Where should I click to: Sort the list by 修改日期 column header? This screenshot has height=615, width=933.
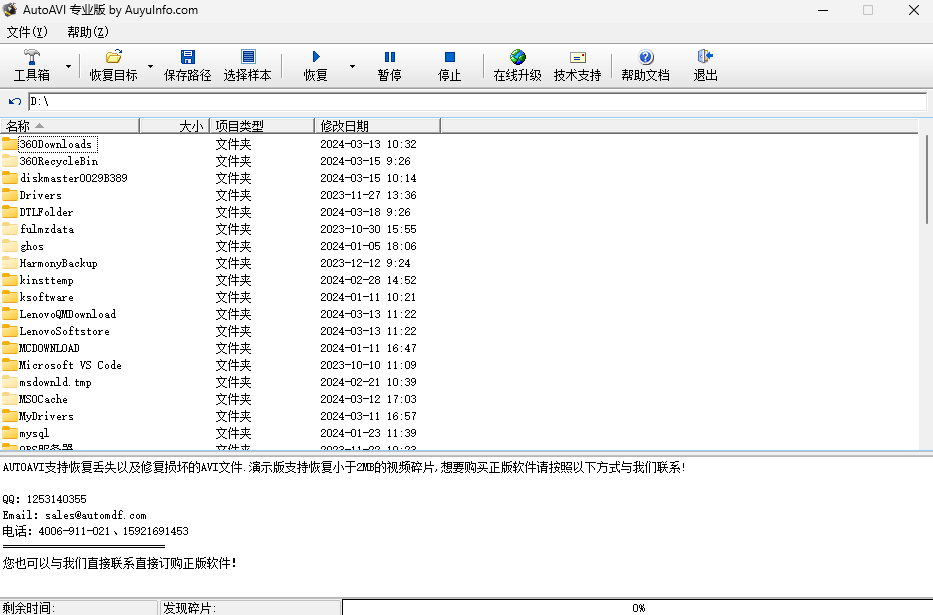(x=376, y=126)
